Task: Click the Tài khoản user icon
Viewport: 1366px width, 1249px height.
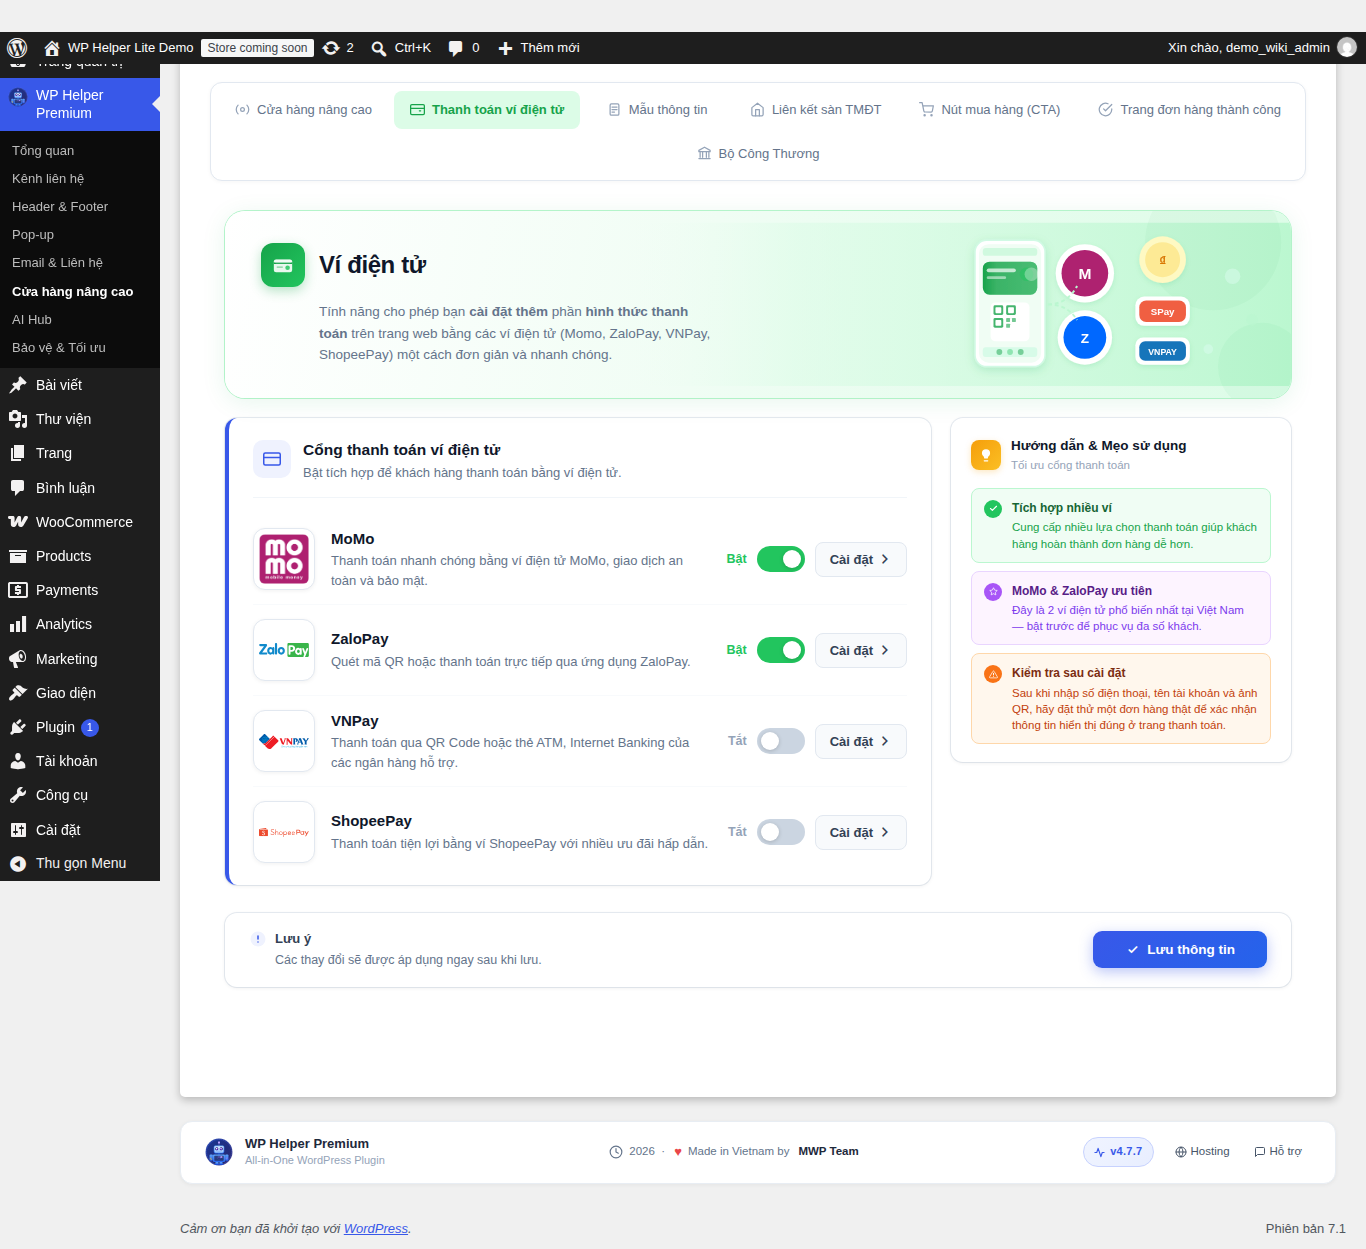Action: pyautogui.click(x=18, y=761)
